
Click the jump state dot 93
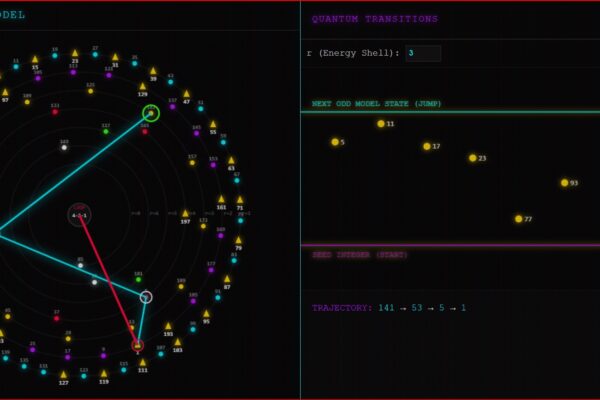[565, 183]
